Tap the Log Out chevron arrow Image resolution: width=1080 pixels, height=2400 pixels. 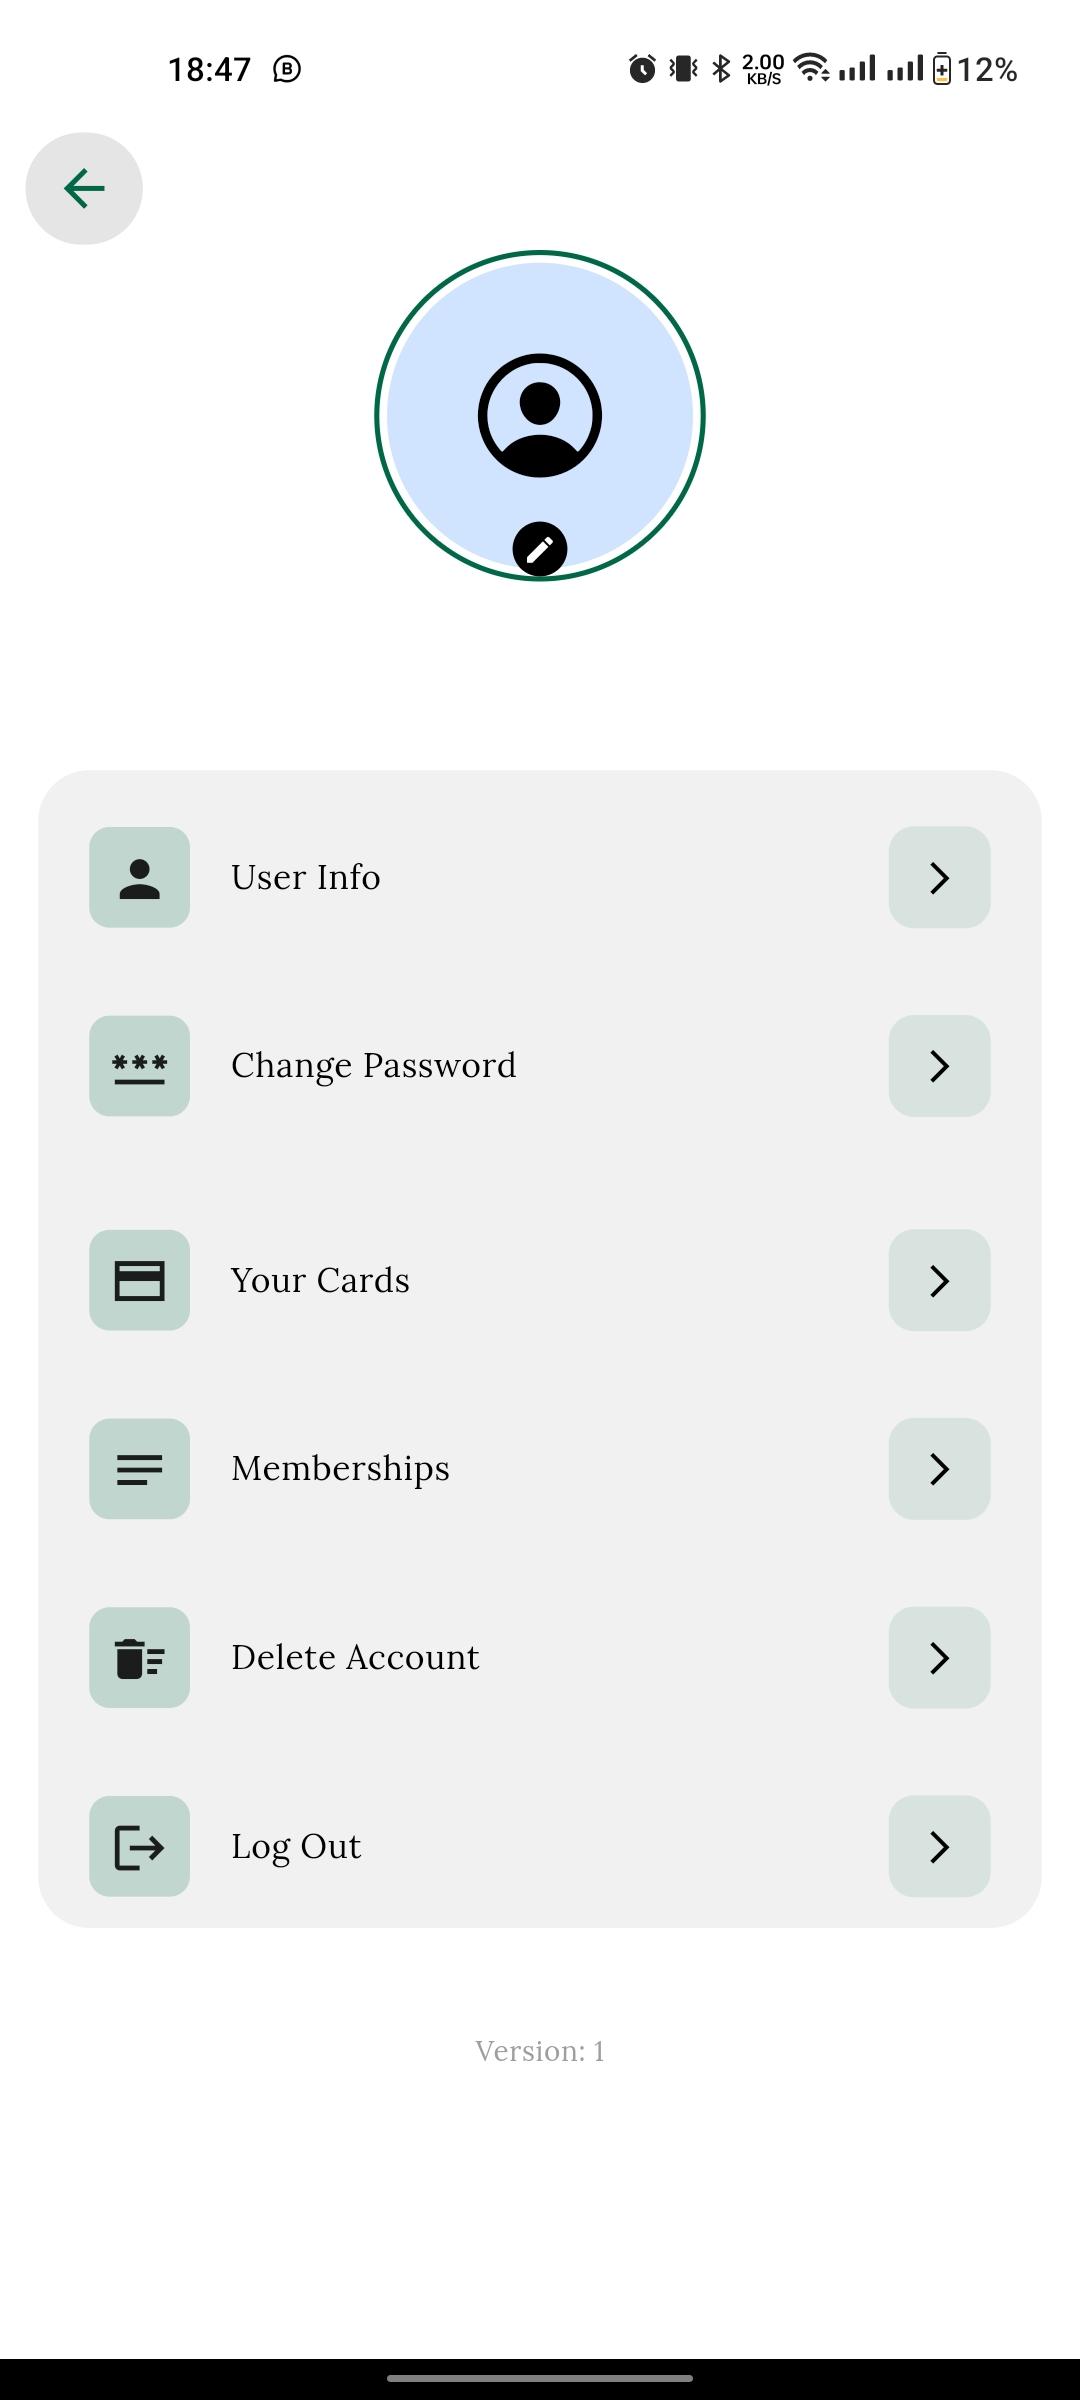tap(940, 1846)
